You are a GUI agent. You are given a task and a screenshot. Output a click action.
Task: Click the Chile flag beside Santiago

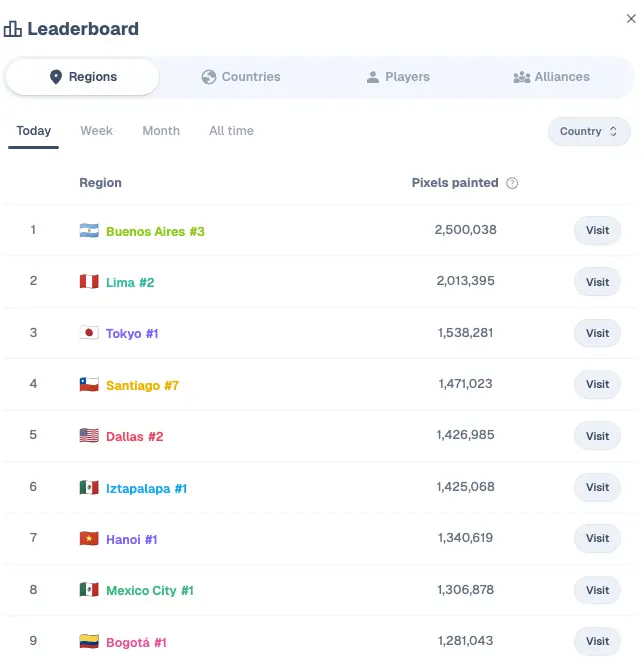pyautogui.click(x=89, y=385)
